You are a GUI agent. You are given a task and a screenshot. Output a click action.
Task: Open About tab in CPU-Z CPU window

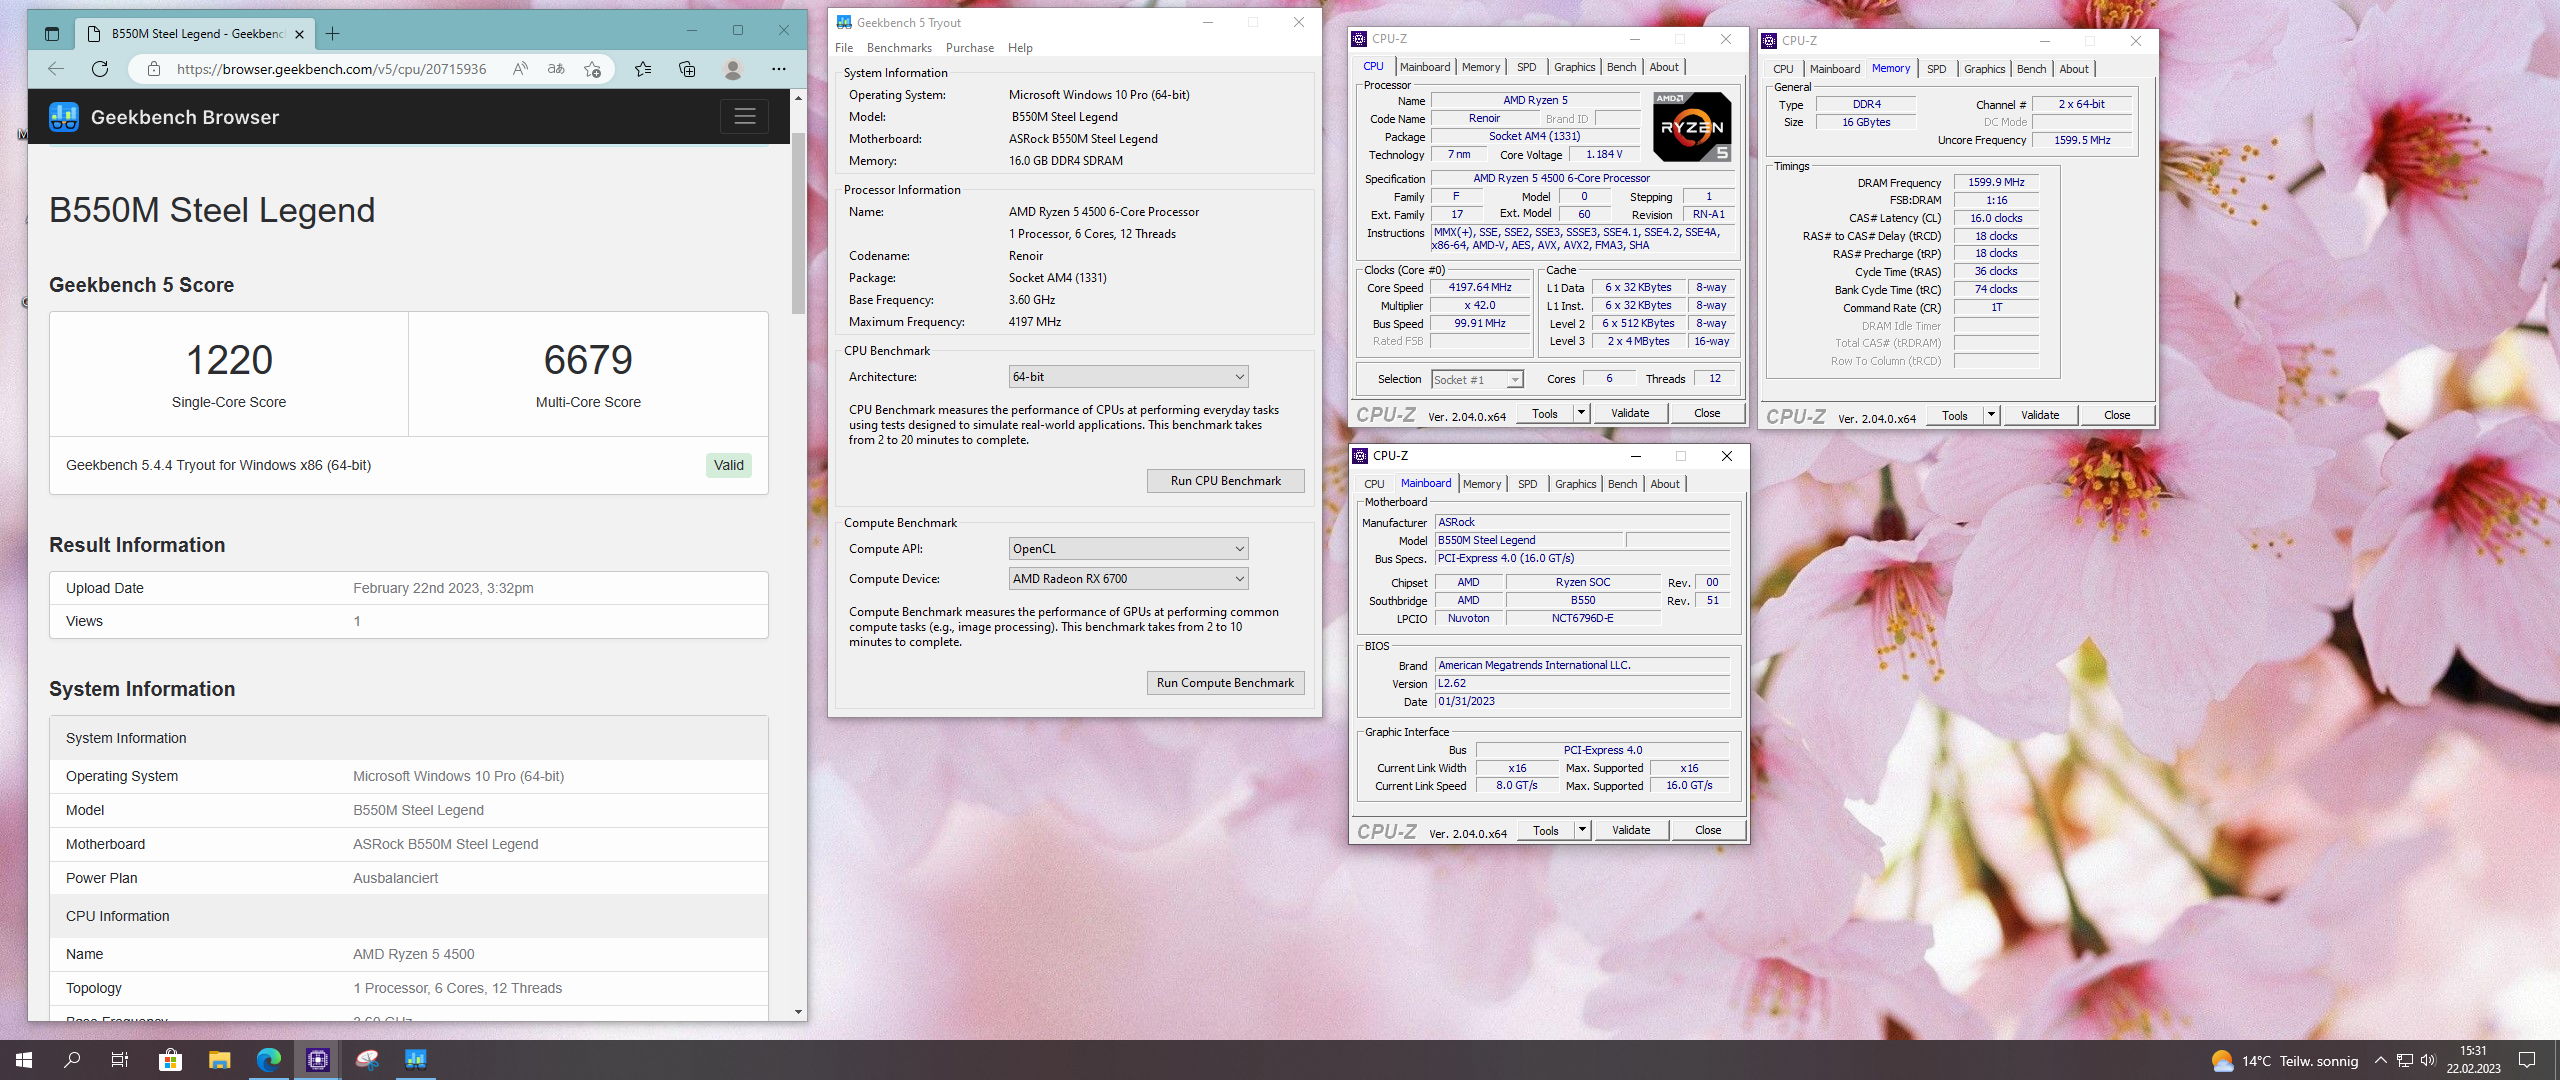tap(1664, 67)
